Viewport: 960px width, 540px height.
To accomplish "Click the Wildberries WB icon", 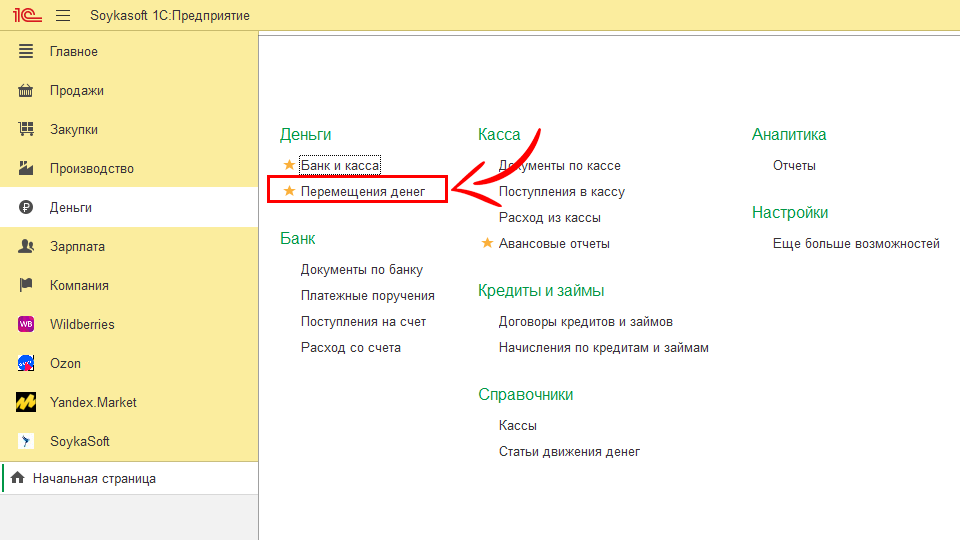I will (26, 324).
